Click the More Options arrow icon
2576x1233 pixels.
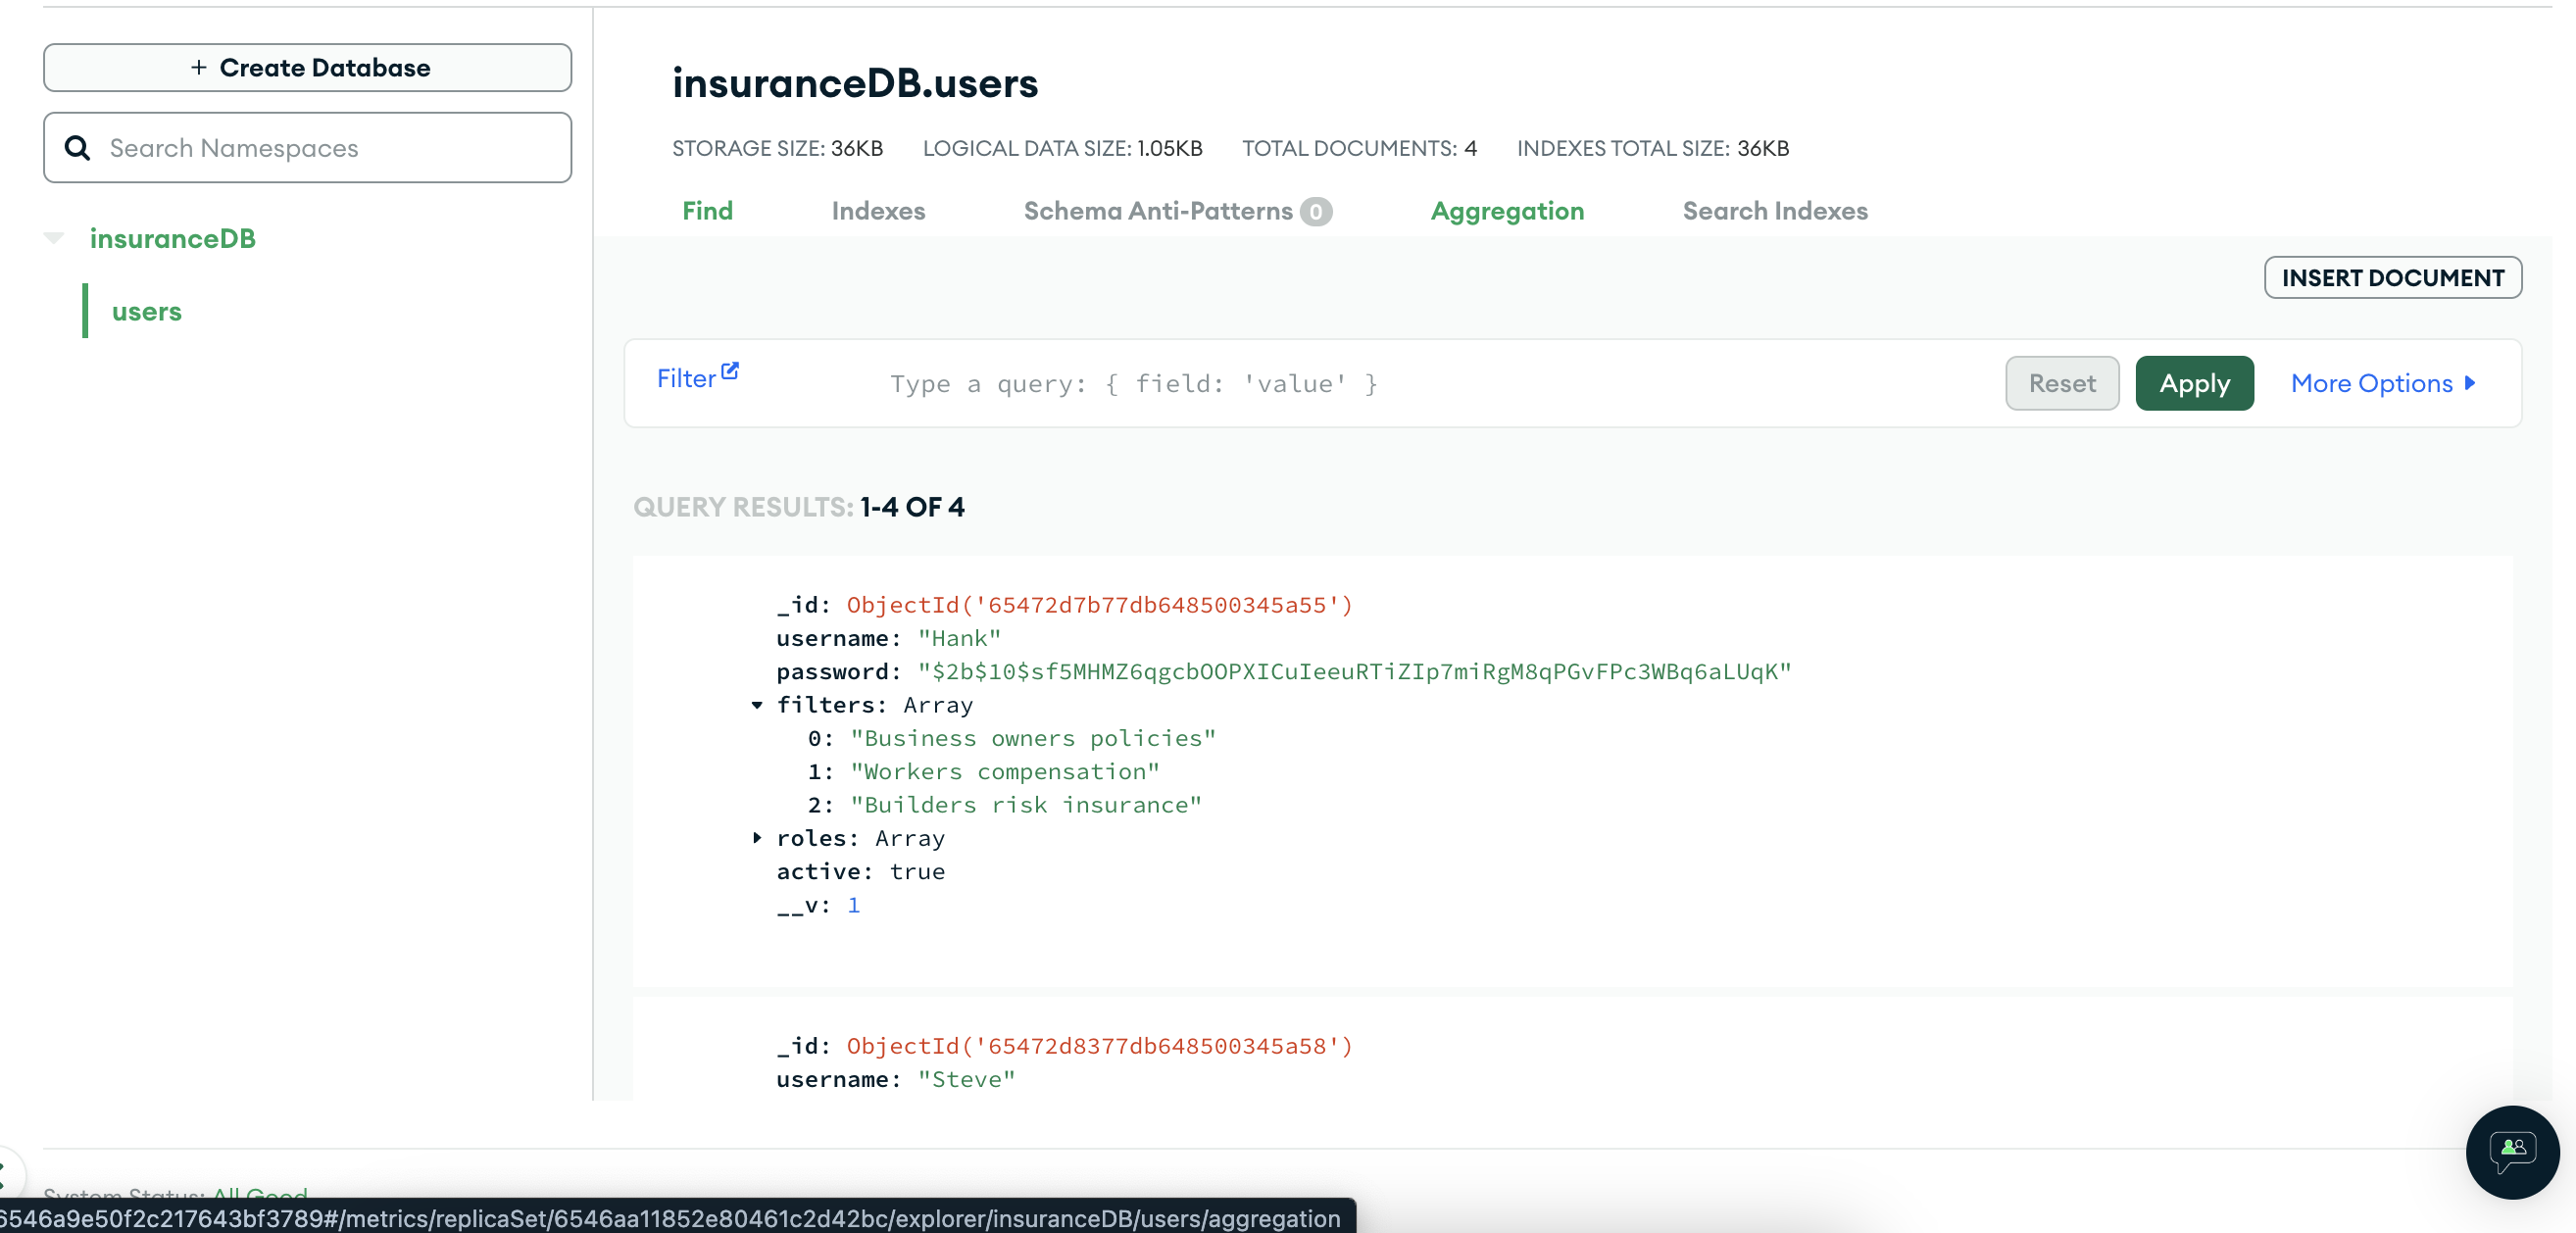pos(2470,383)
